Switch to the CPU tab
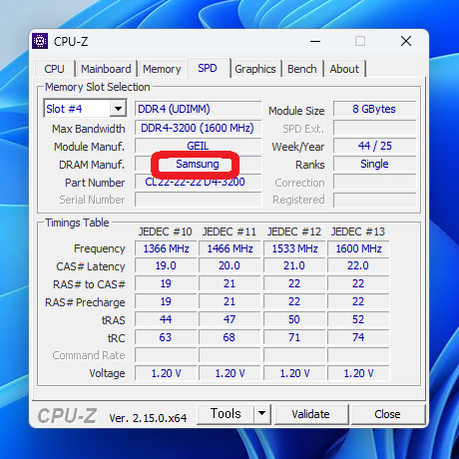 54,69
